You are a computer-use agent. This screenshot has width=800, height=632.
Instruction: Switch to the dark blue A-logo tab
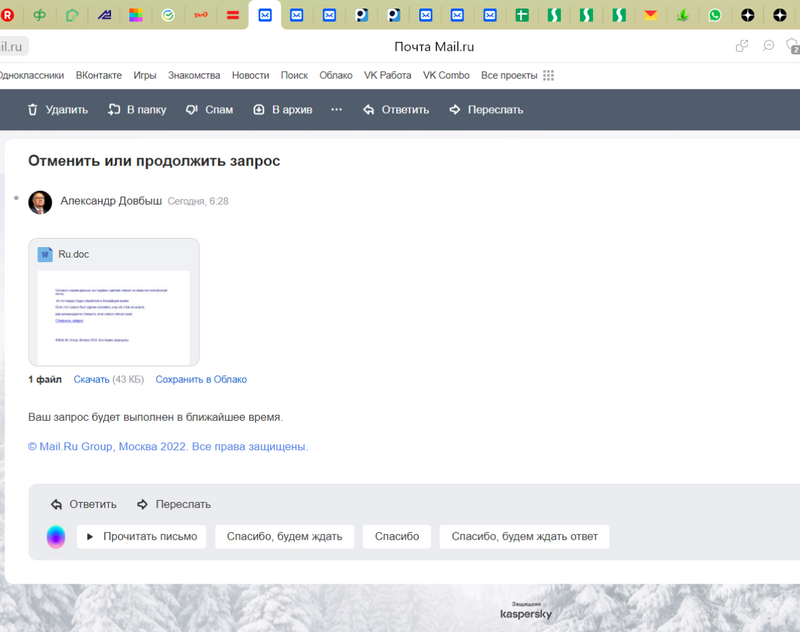tap(104, 15)
